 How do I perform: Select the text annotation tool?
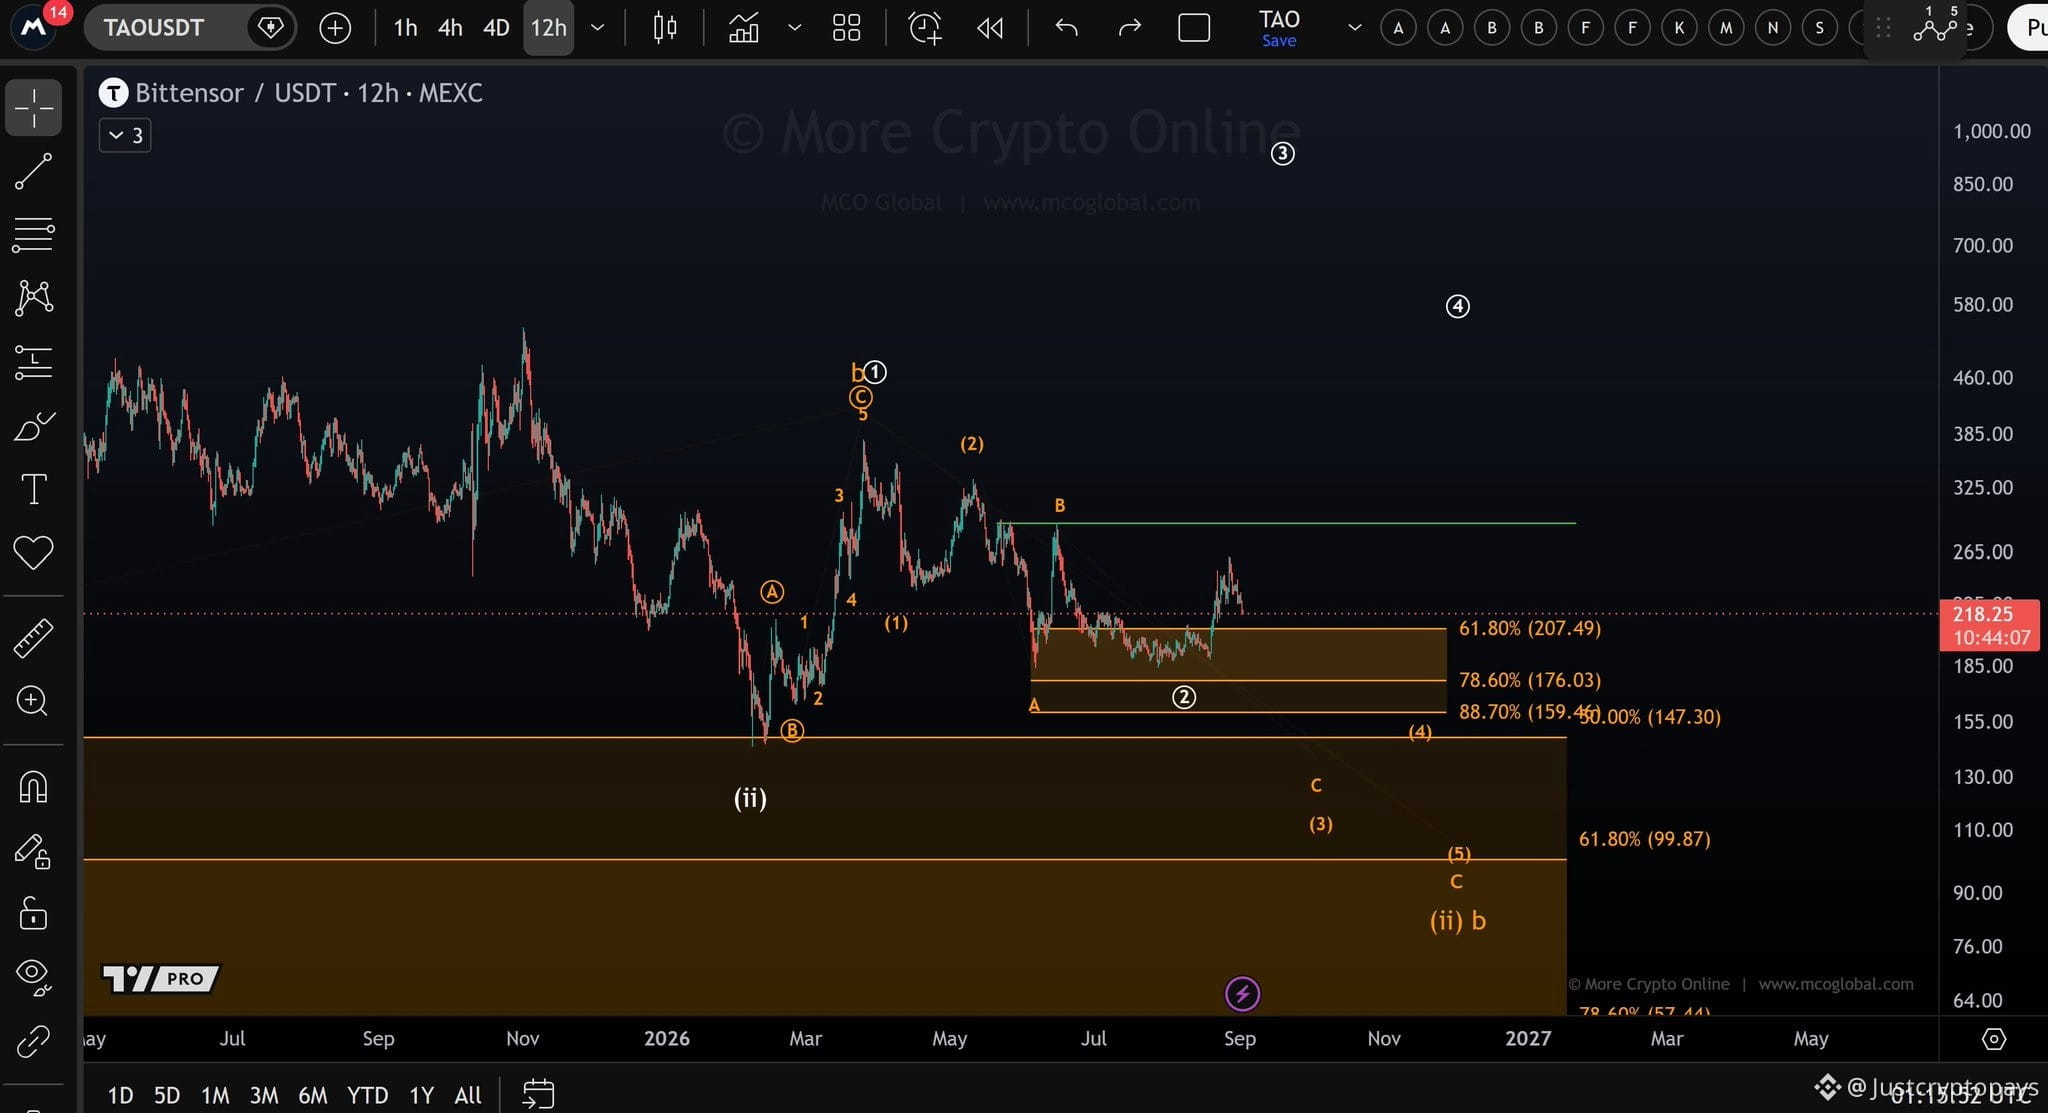click(x=33, y=489)
